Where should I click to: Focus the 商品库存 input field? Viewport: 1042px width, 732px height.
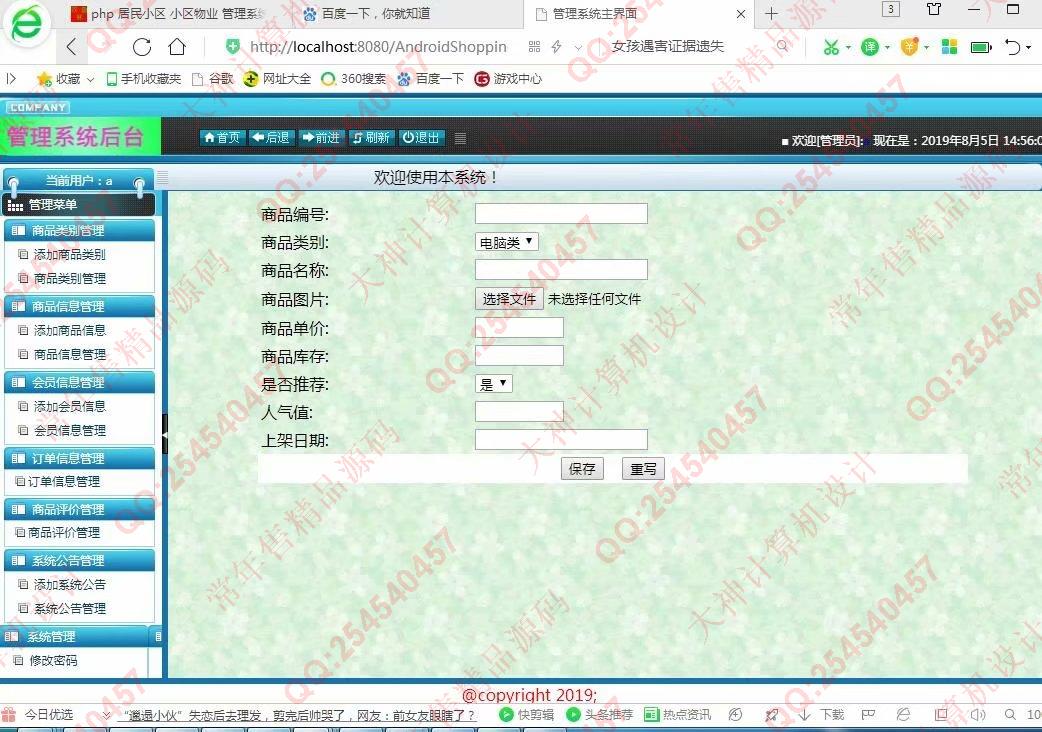pyautogui.click(x=519, y=355)
